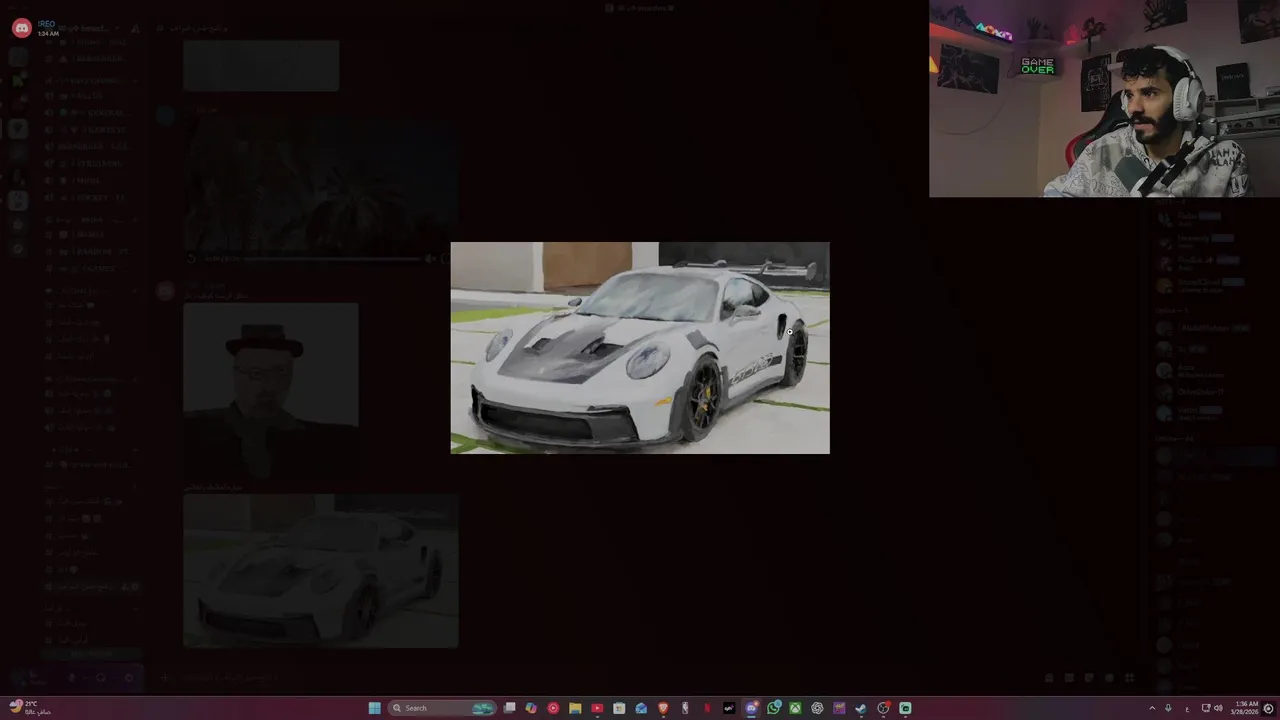Image resolution: width=1280 pixels, height=720 pixels.
Task: Open ChatGPT from the taskbar
Action: click(x=817, y=708)
